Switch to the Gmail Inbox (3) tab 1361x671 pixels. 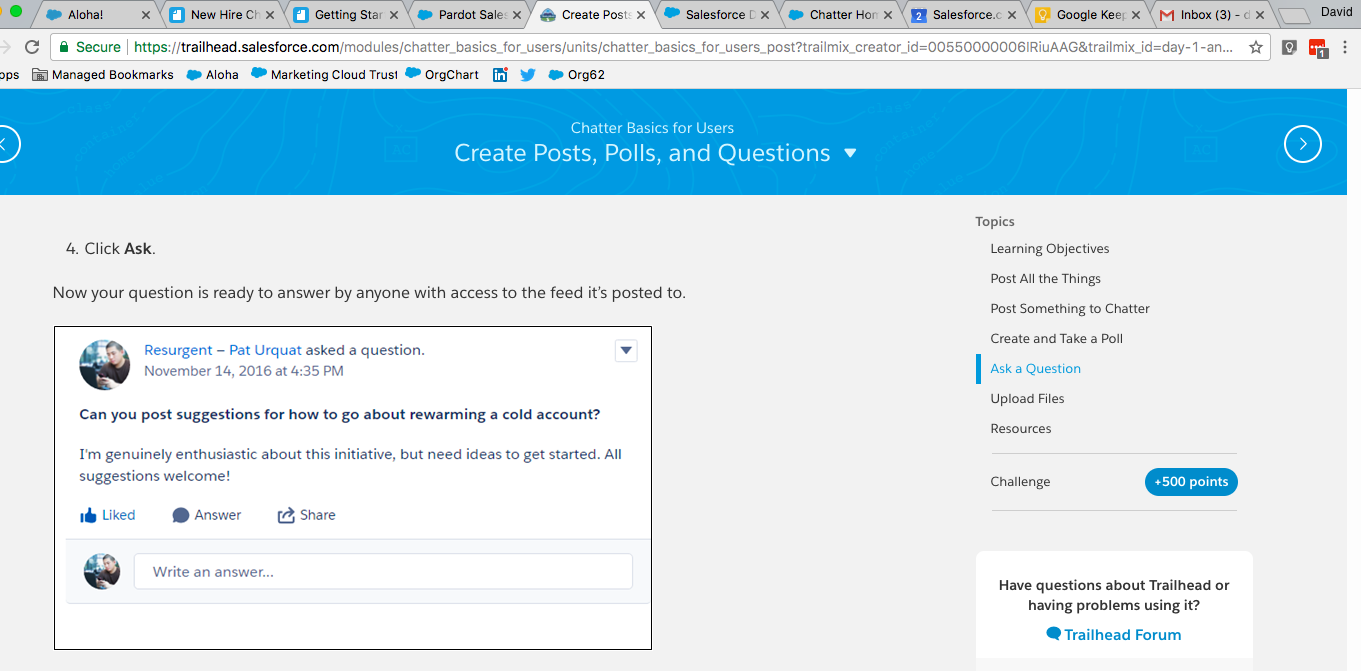pos(1214,15)
